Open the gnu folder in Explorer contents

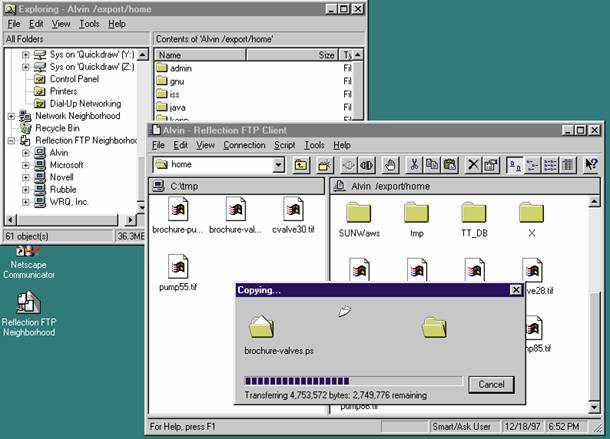[x=170, y=81]
